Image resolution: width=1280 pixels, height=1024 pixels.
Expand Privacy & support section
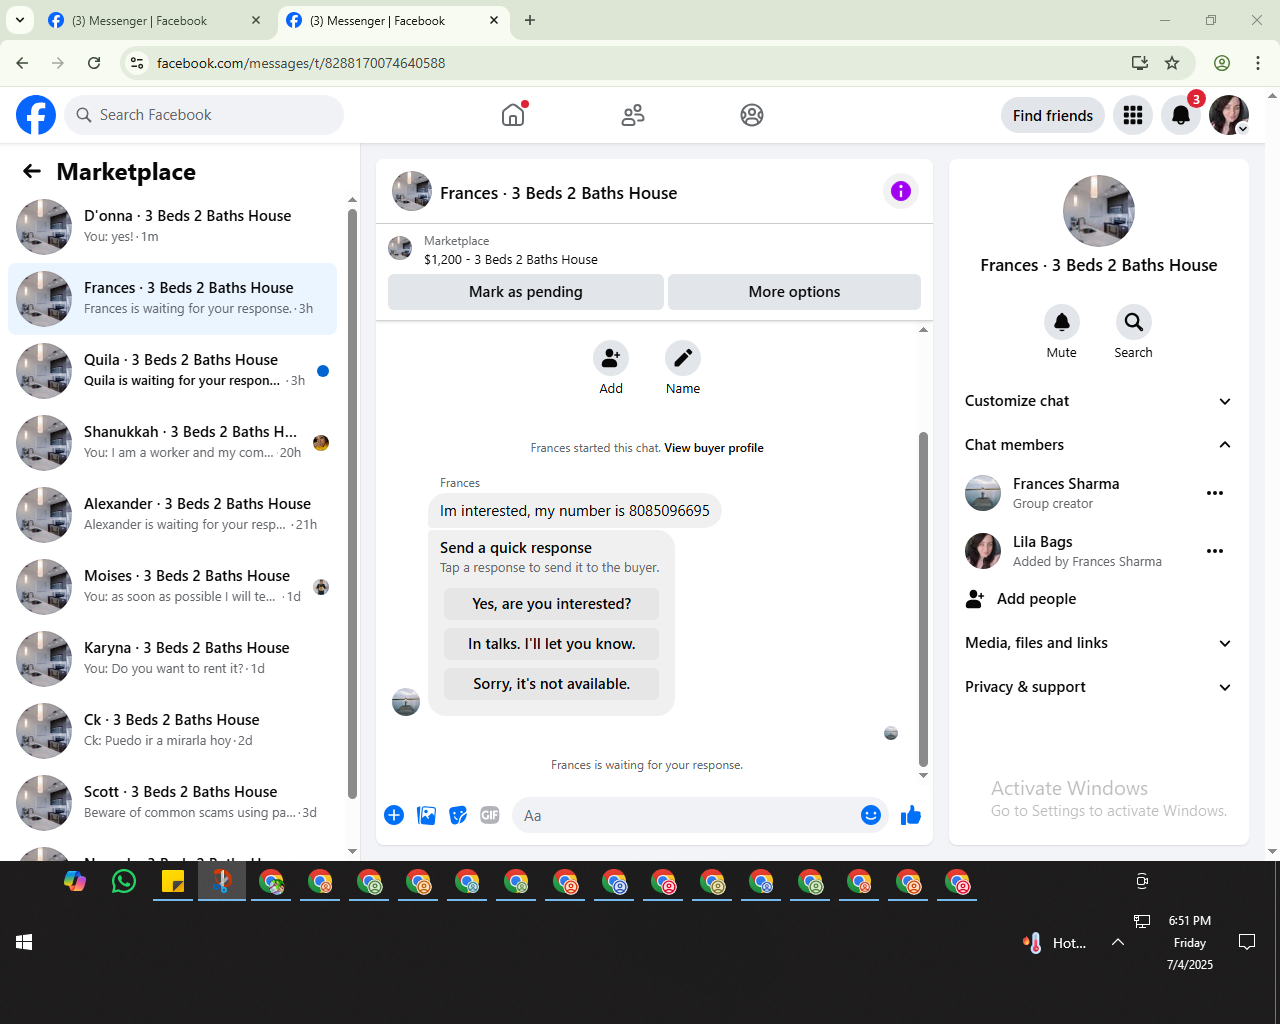pos(1099,687)
